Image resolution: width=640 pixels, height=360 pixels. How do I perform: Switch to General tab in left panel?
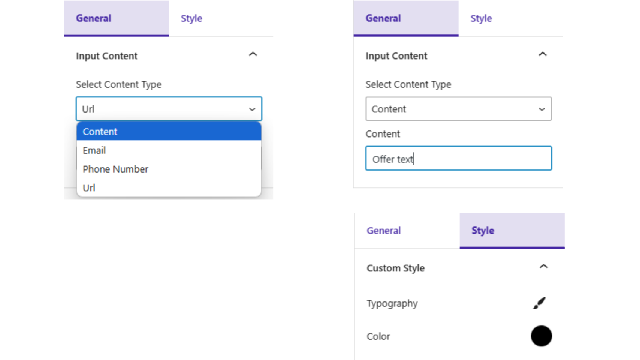click(x=116, y=18)
